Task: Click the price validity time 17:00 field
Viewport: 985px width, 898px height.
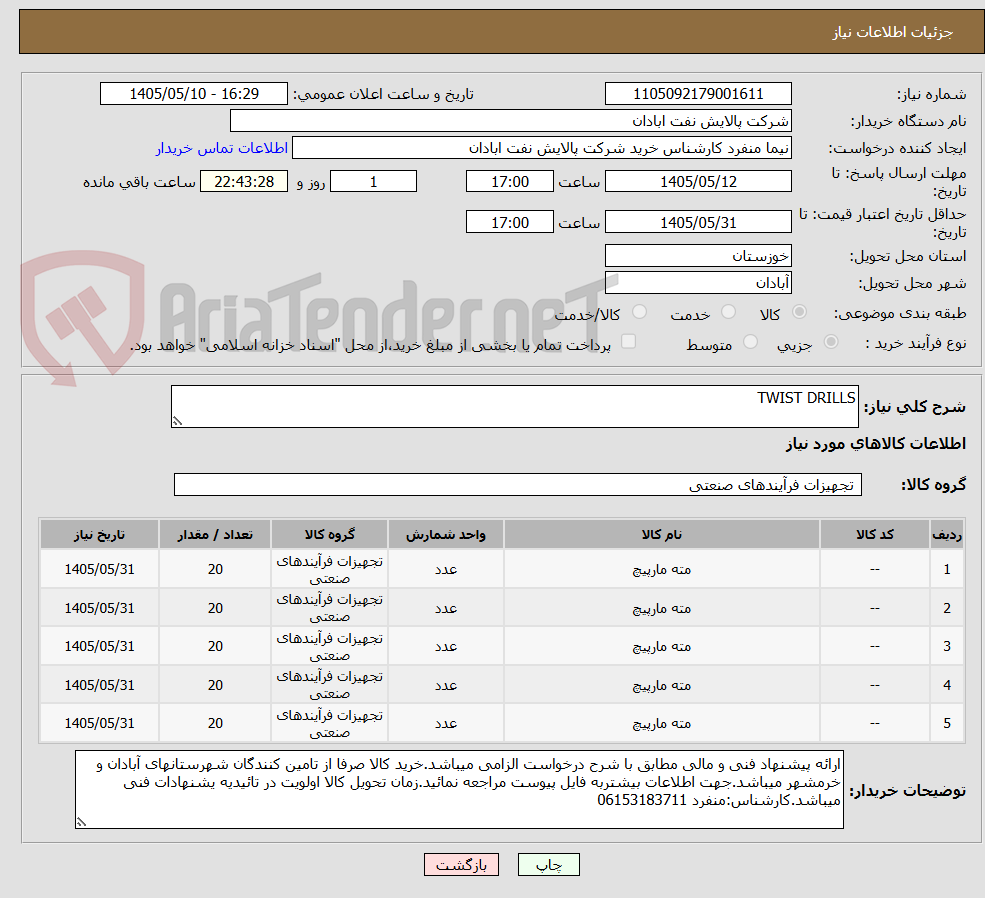Action: [509, 222]
